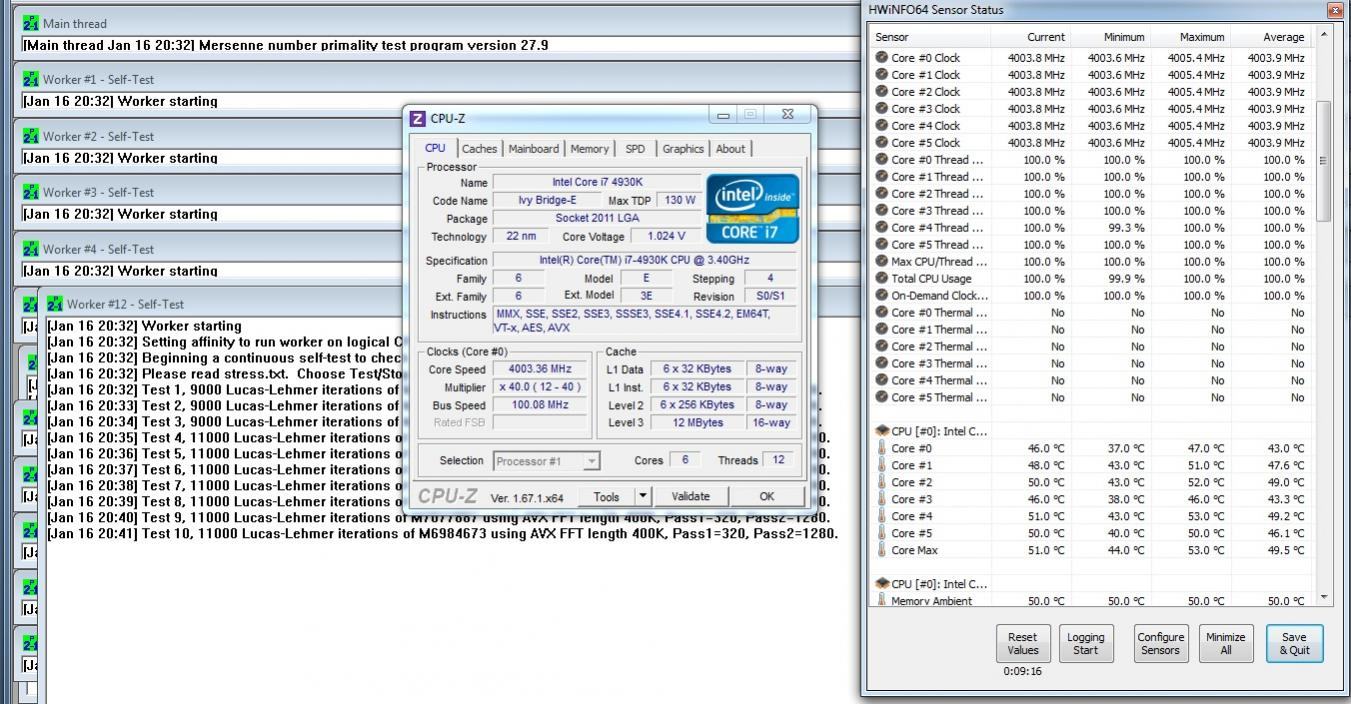
Task: Click the Core #0 Thermal sensor icon
Action: (882, 312)
